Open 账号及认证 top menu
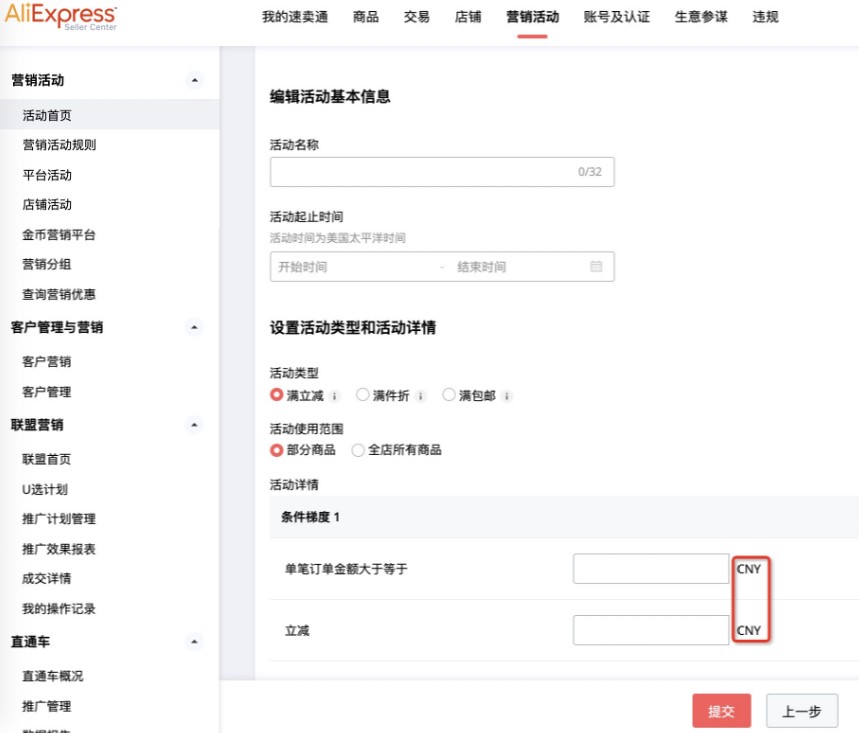Viewport: 859px width, 733px height. [x=616, y=17]
